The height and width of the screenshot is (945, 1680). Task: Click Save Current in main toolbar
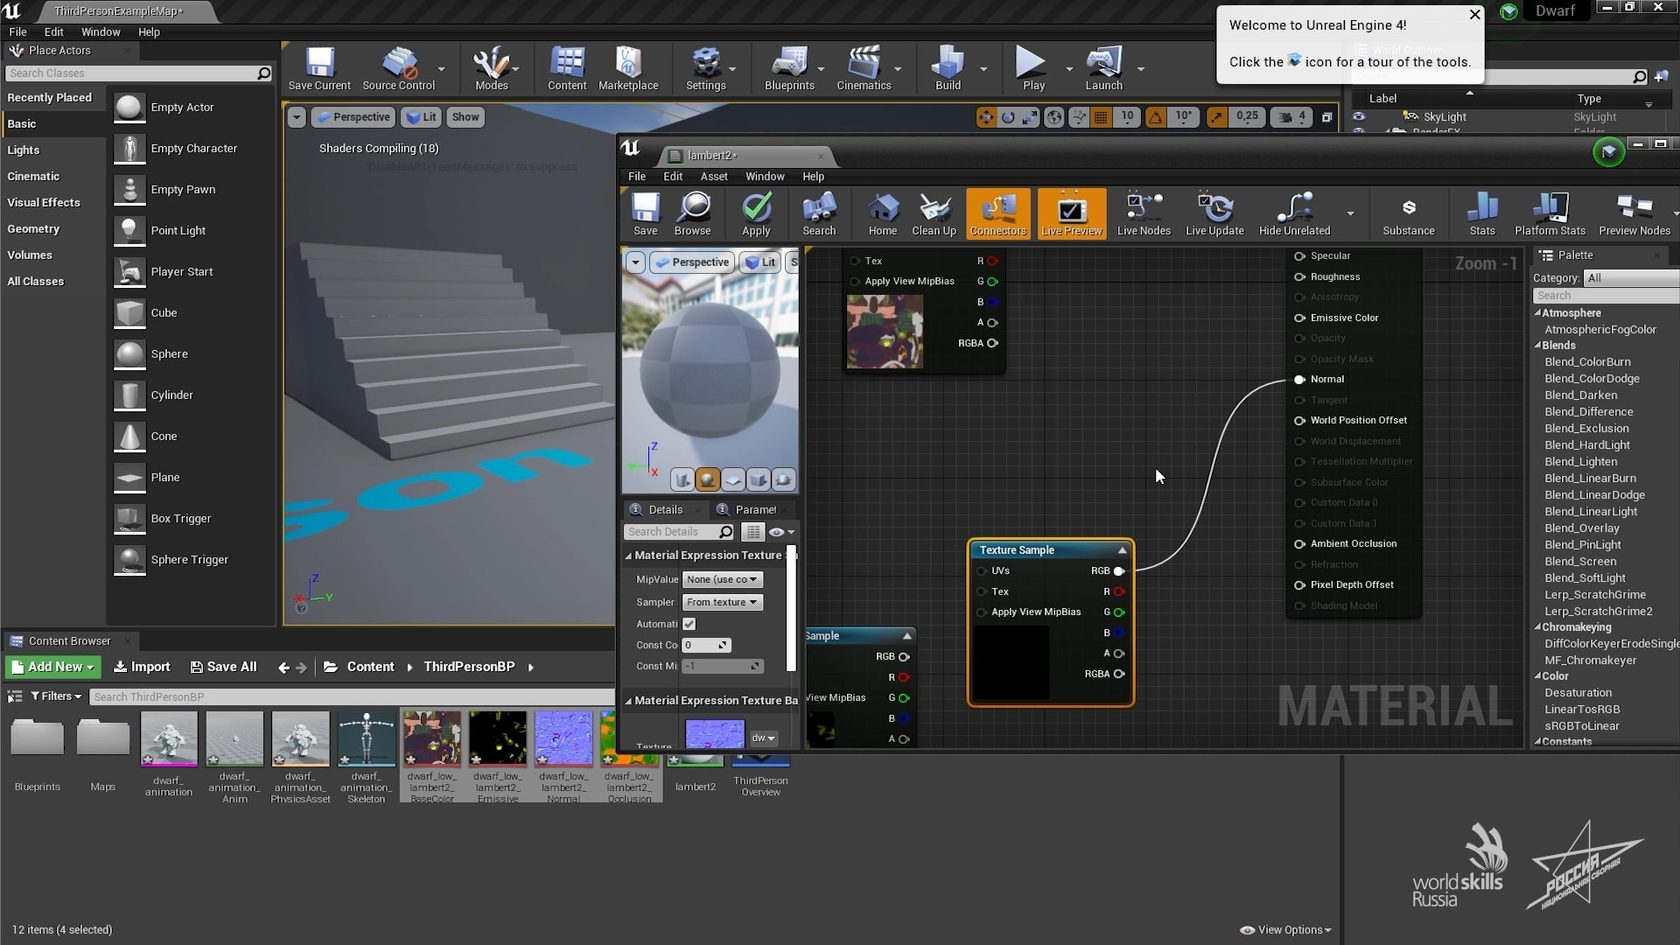319,69
